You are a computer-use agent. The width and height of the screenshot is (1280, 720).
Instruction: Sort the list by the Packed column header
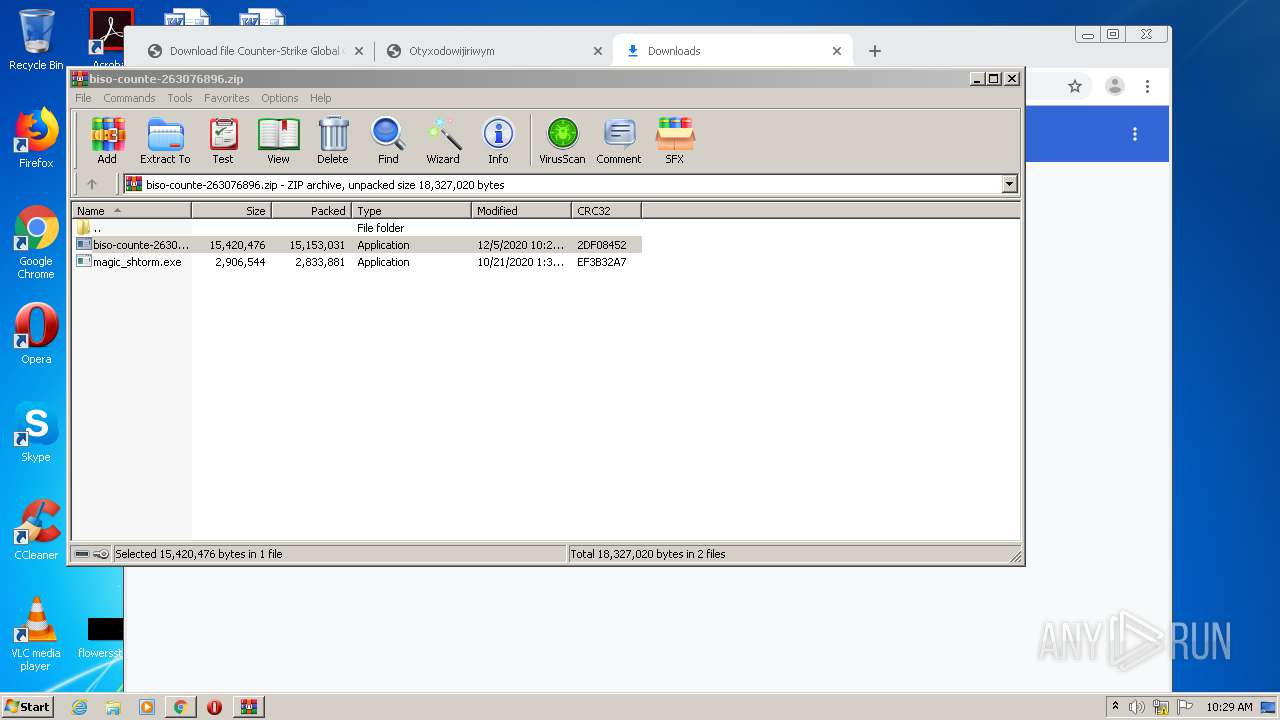311,210
